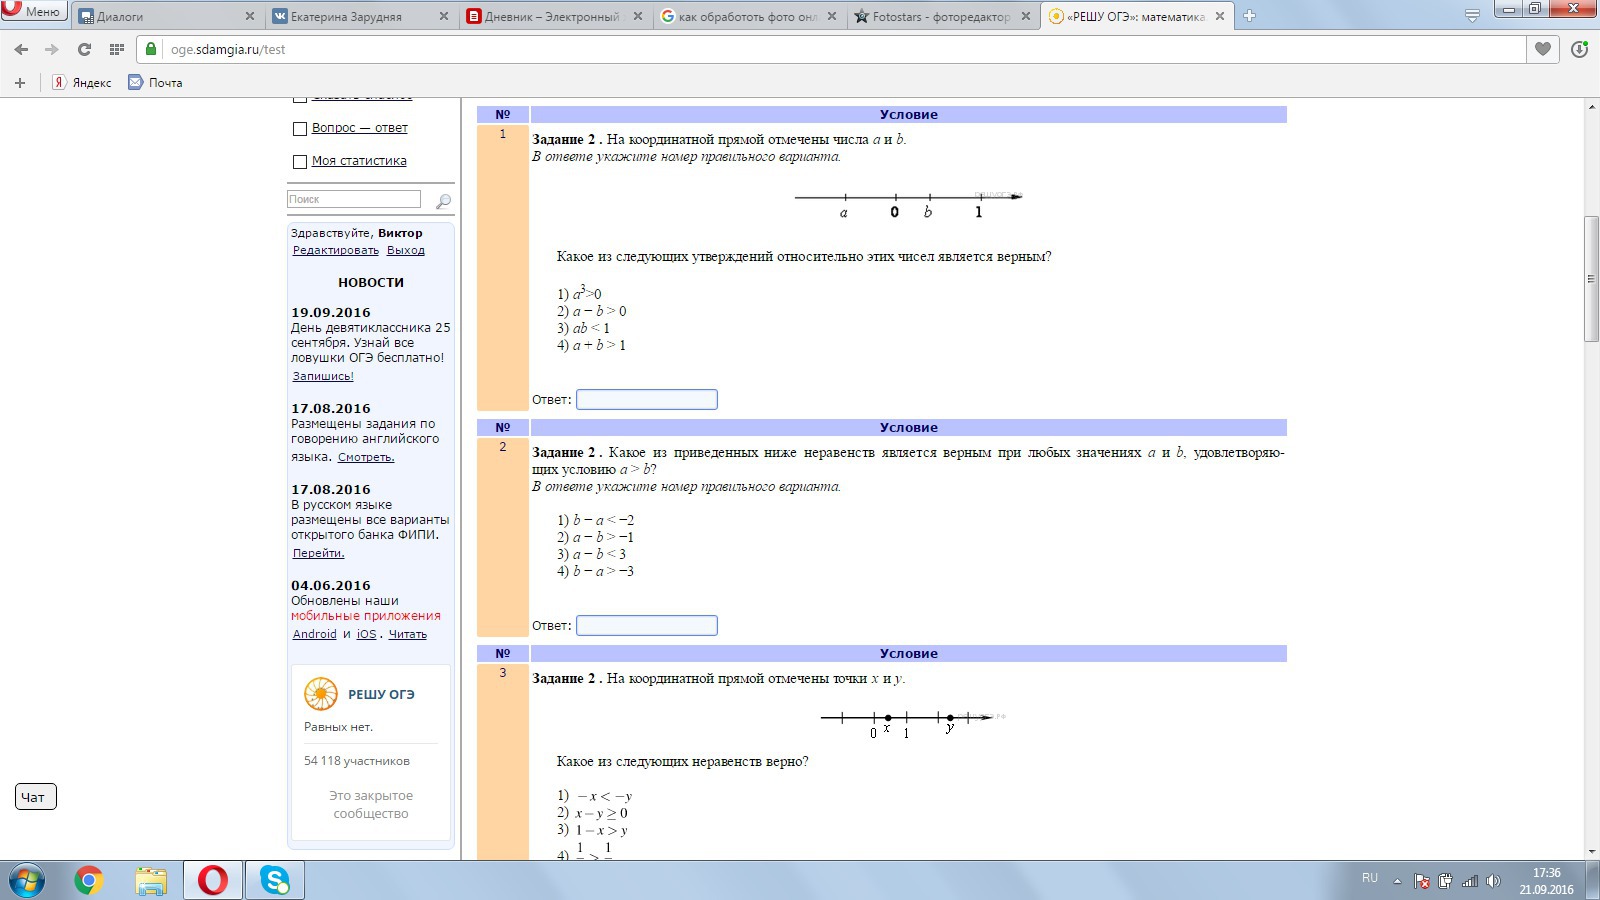The height and width of the screenshot is (900, 1600).
Task: Click the answer field for task 1
Action: point(647,400)
